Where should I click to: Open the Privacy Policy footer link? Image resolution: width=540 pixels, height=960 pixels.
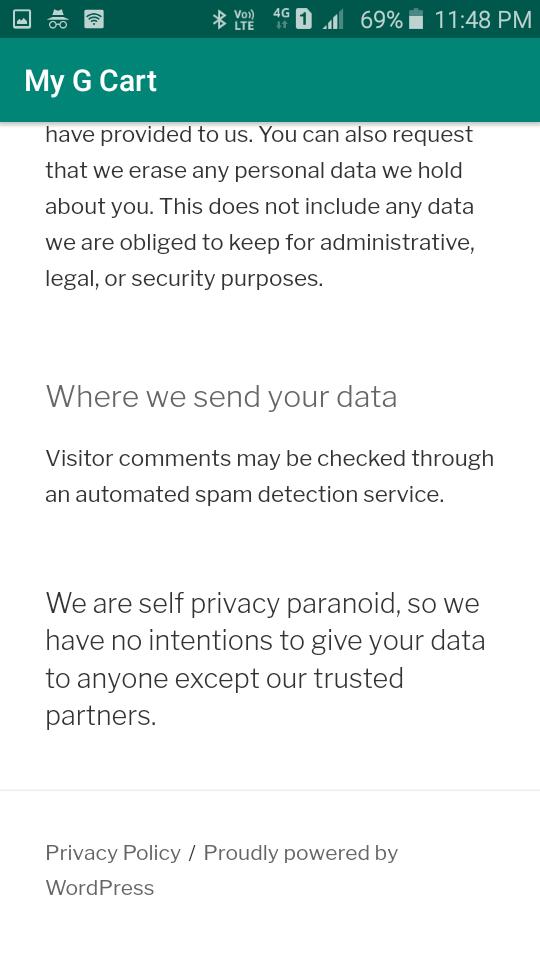click(x=113, y=853)
